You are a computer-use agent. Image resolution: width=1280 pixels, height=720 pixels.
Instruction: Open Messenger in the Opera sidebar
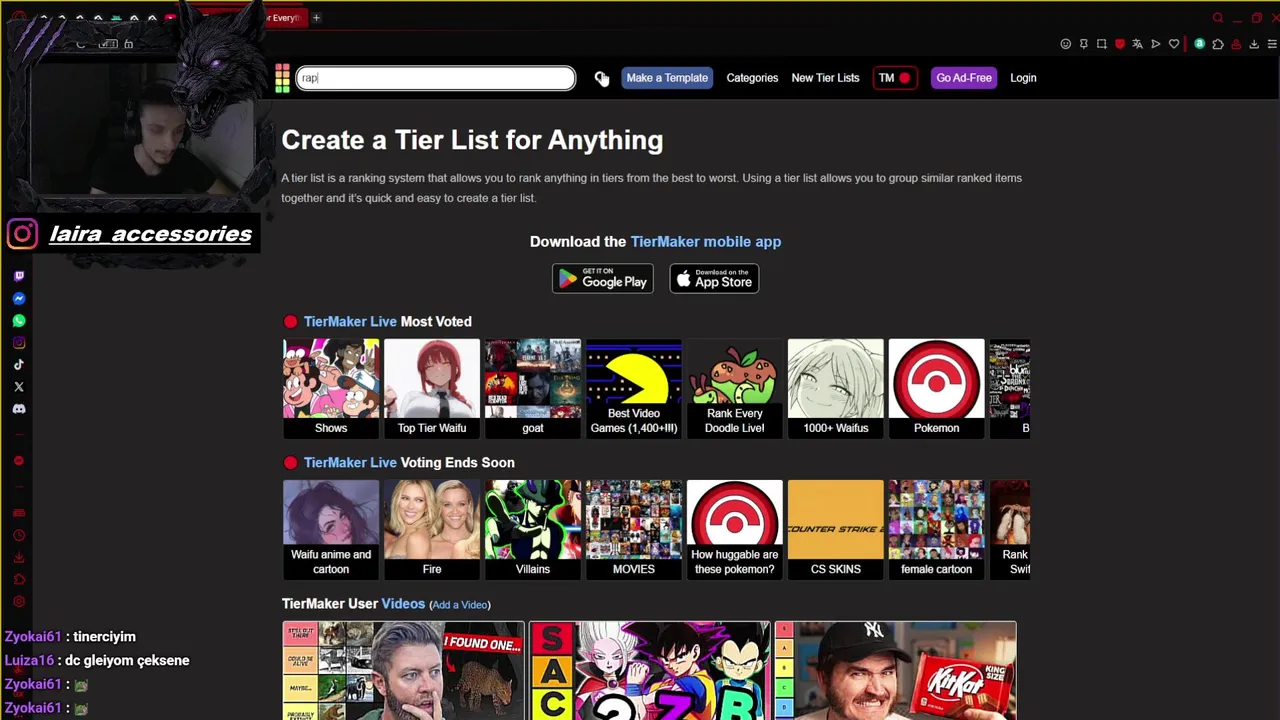click(19, 299)
